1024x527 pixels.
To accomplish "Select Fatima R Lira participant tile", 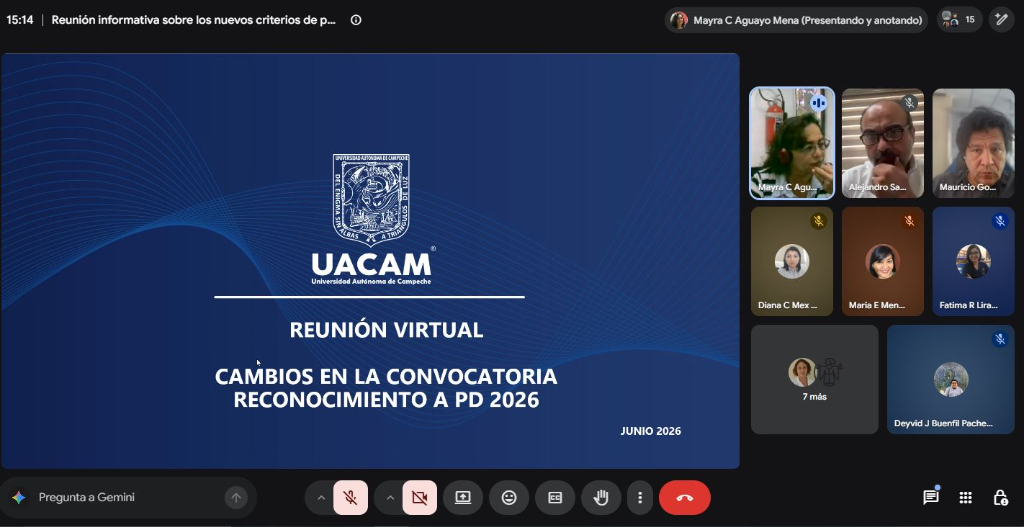I will pyautogui.click(x=973, y=261).
